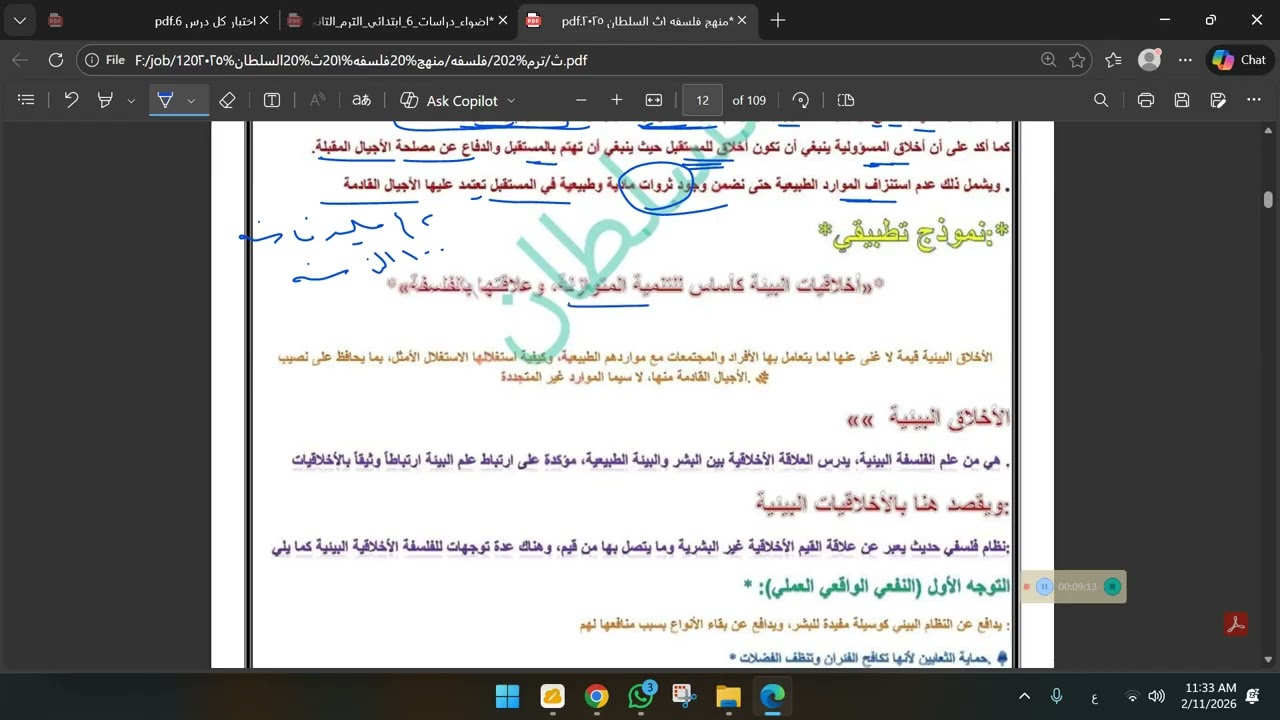Open a new browser tab
The height and width of the screenshot is (720, 1280).
[778, 20]
